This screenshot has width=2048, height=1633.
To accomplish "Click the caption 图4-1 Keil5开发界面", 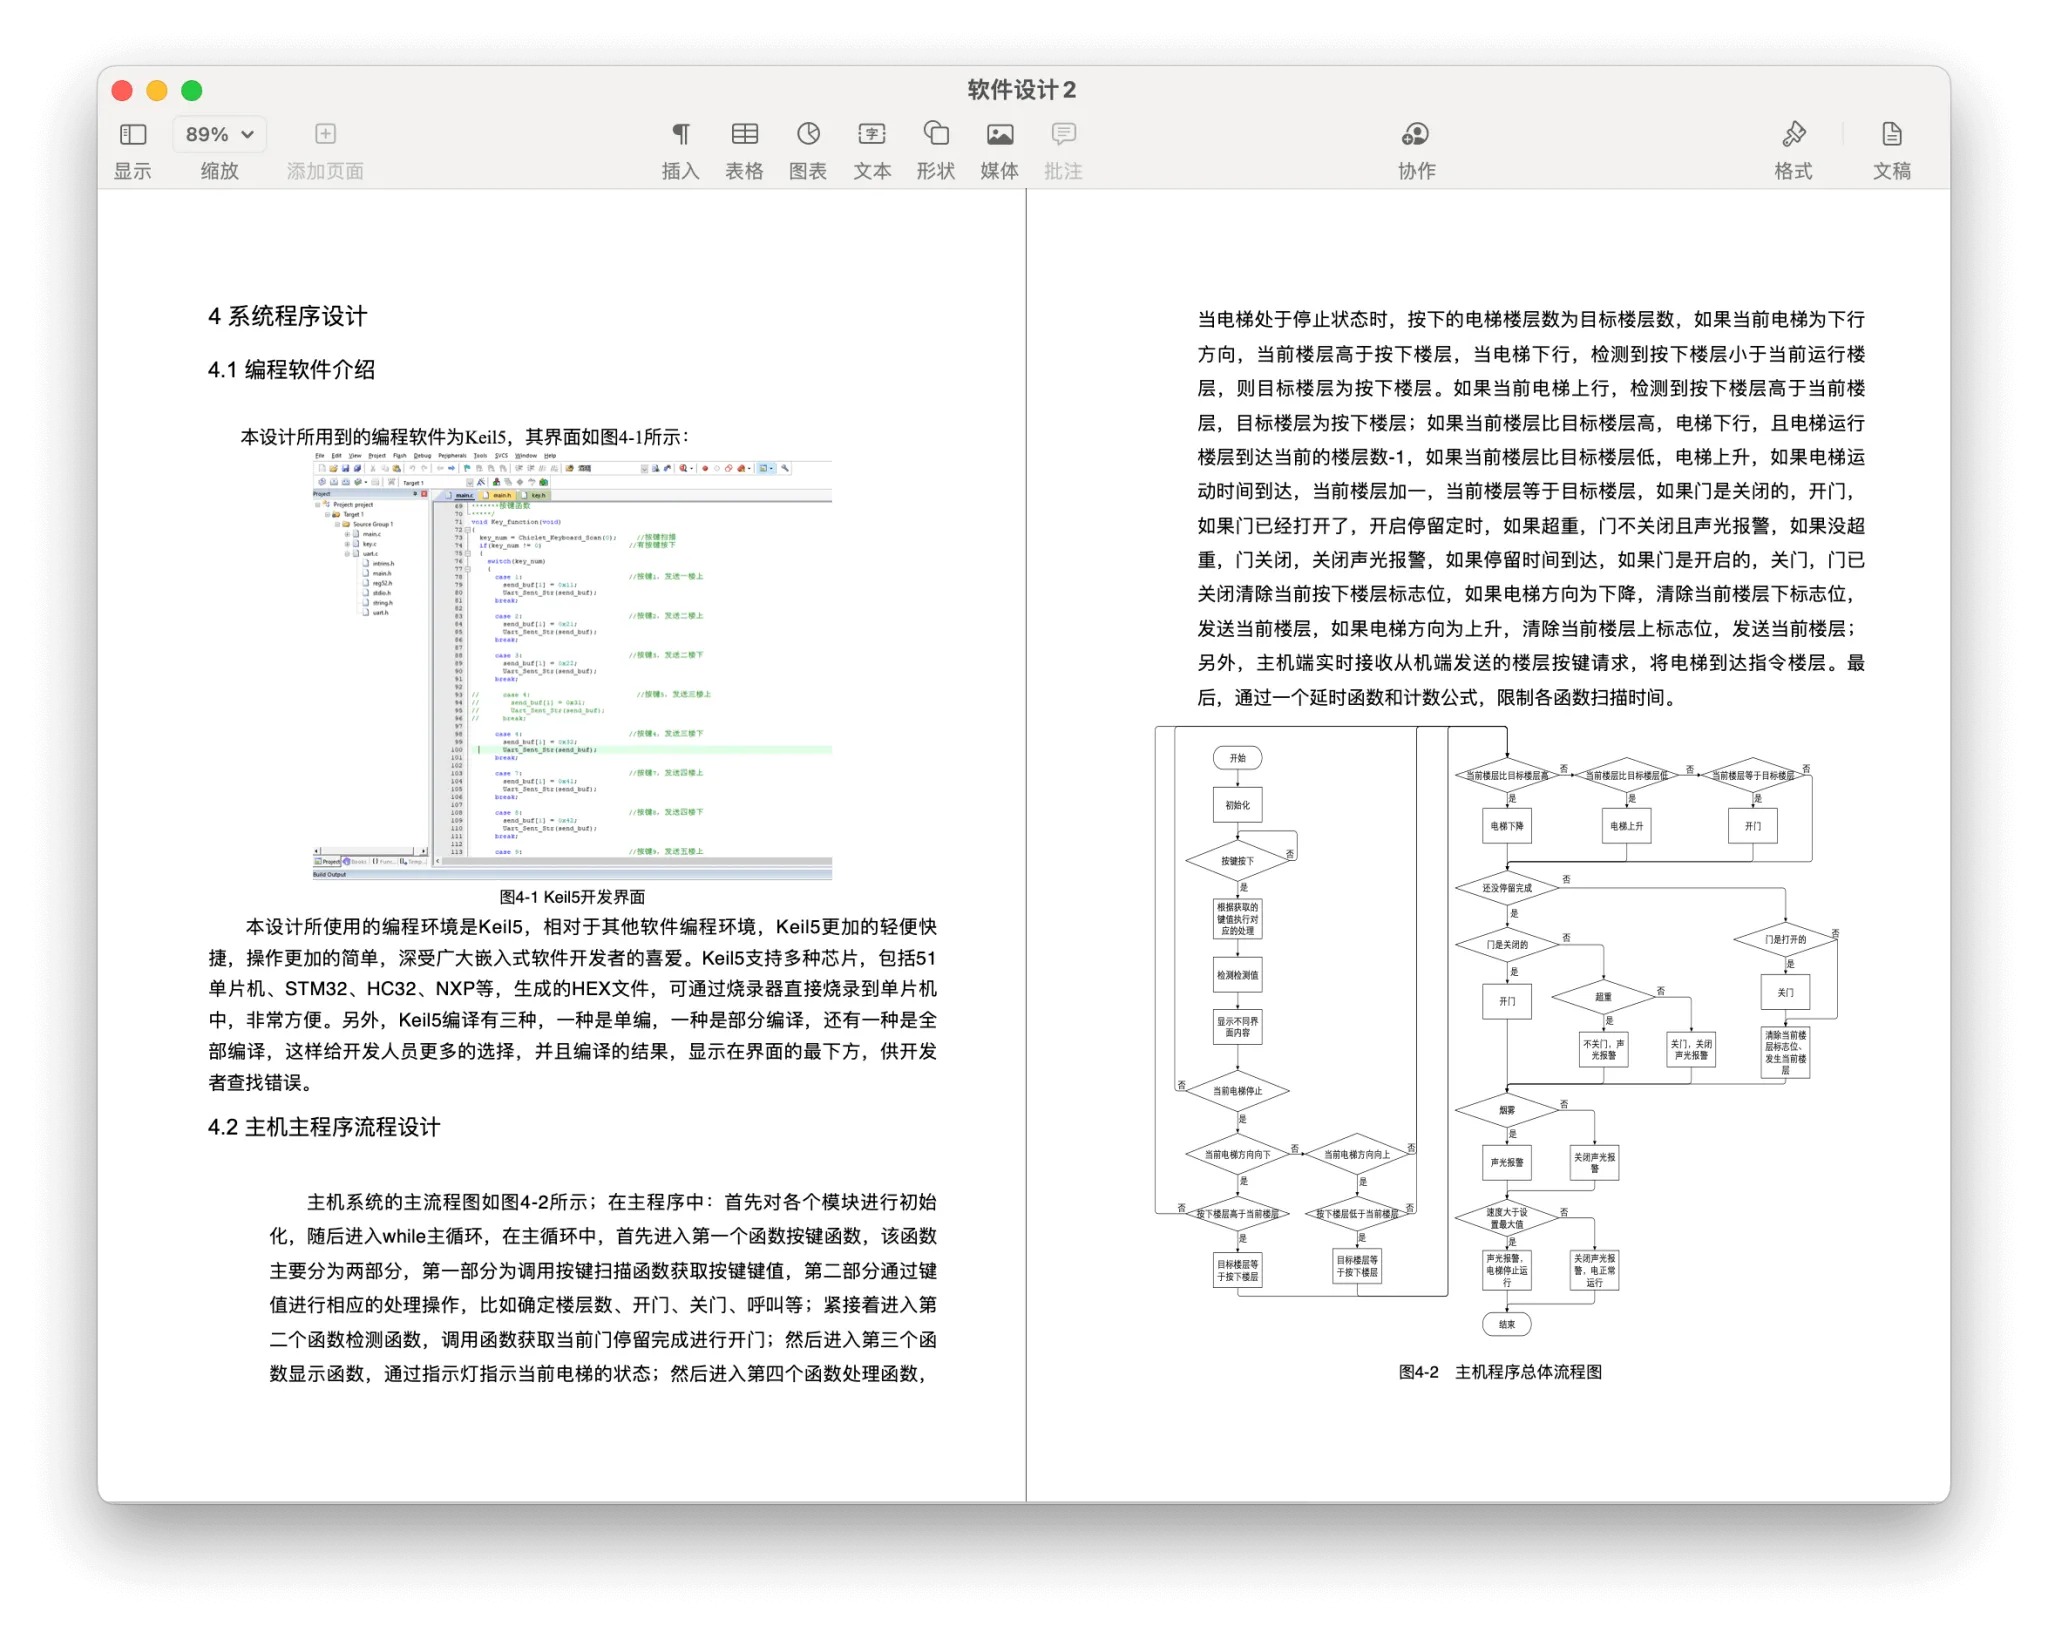I will coord(572,897).
